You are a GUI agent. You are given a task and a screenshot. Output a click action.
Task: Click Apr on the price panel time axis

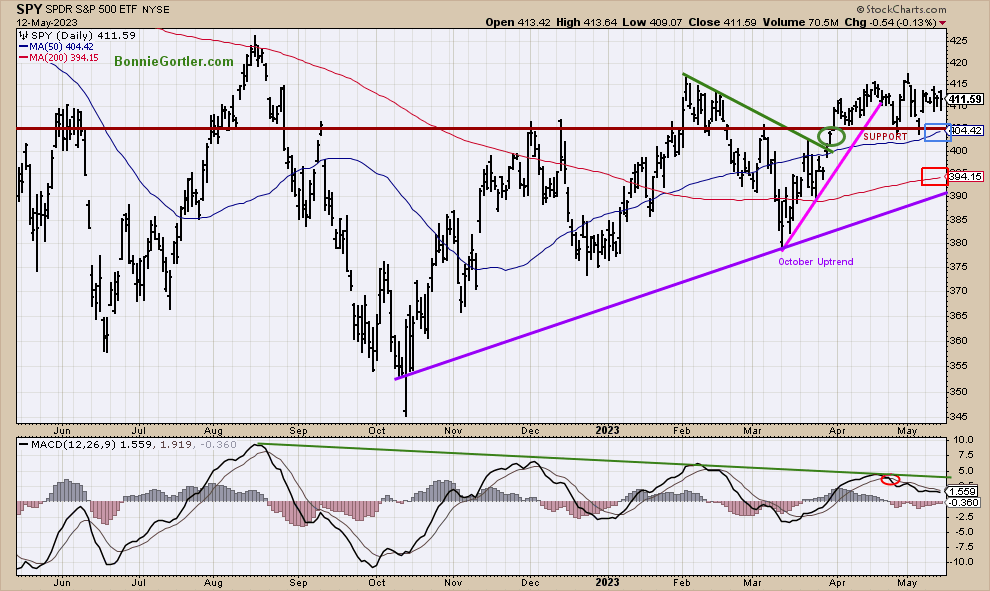[837, 431]
